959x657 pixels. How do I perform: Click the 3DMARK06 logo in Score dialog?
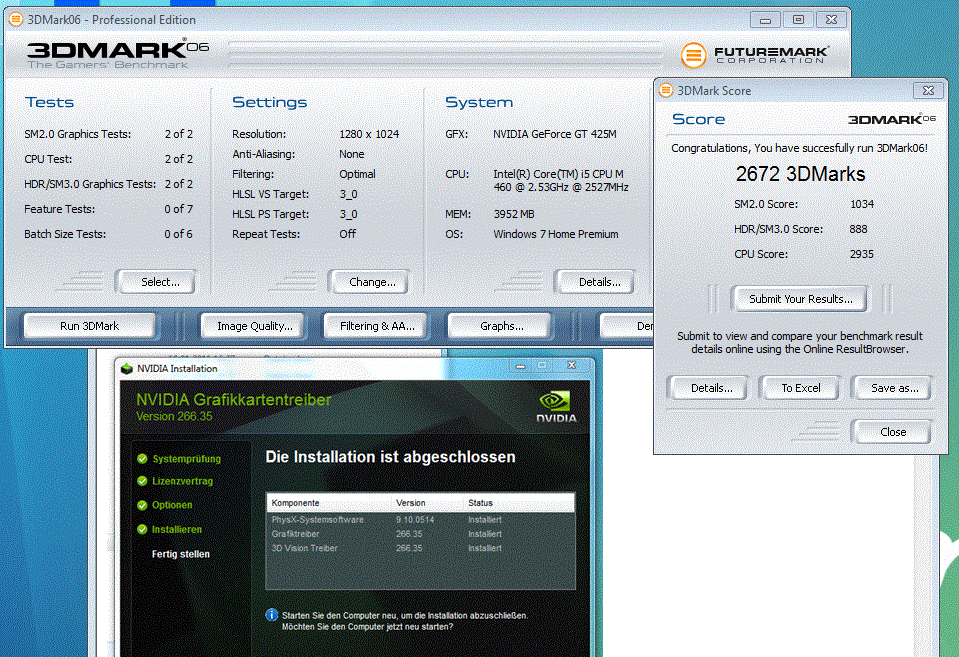(x=892, y=119)
